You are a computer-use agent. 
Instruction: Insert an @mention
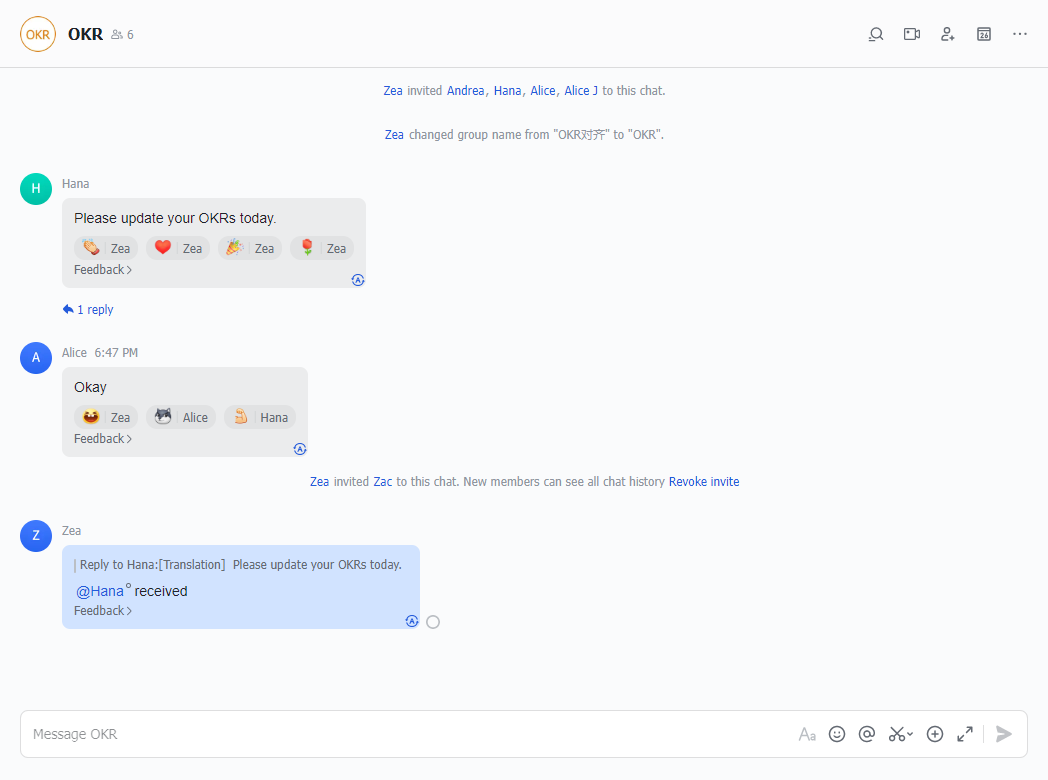click(866, 733)
